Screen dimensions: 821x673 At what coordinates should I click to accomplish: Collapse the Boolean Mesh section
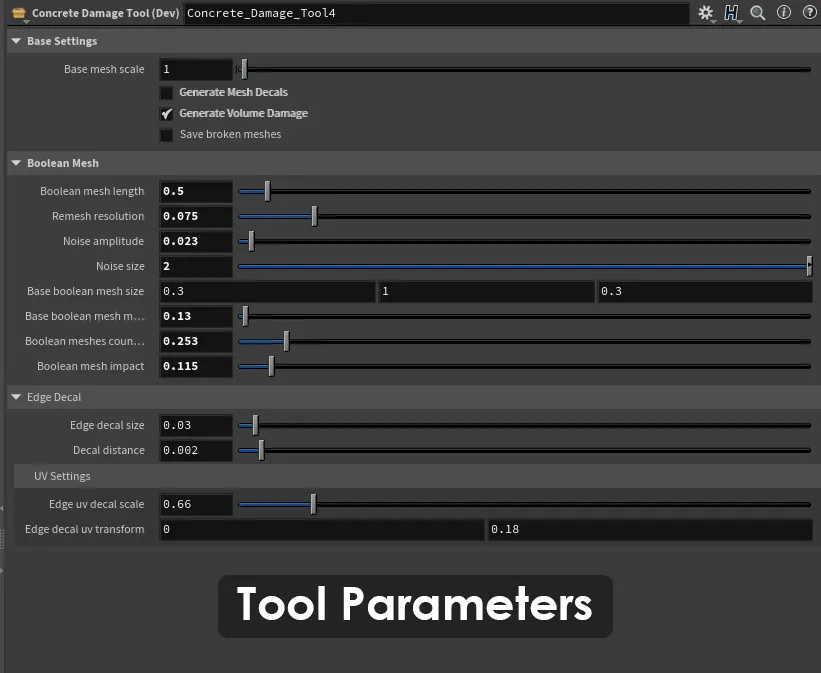(16, 163)
